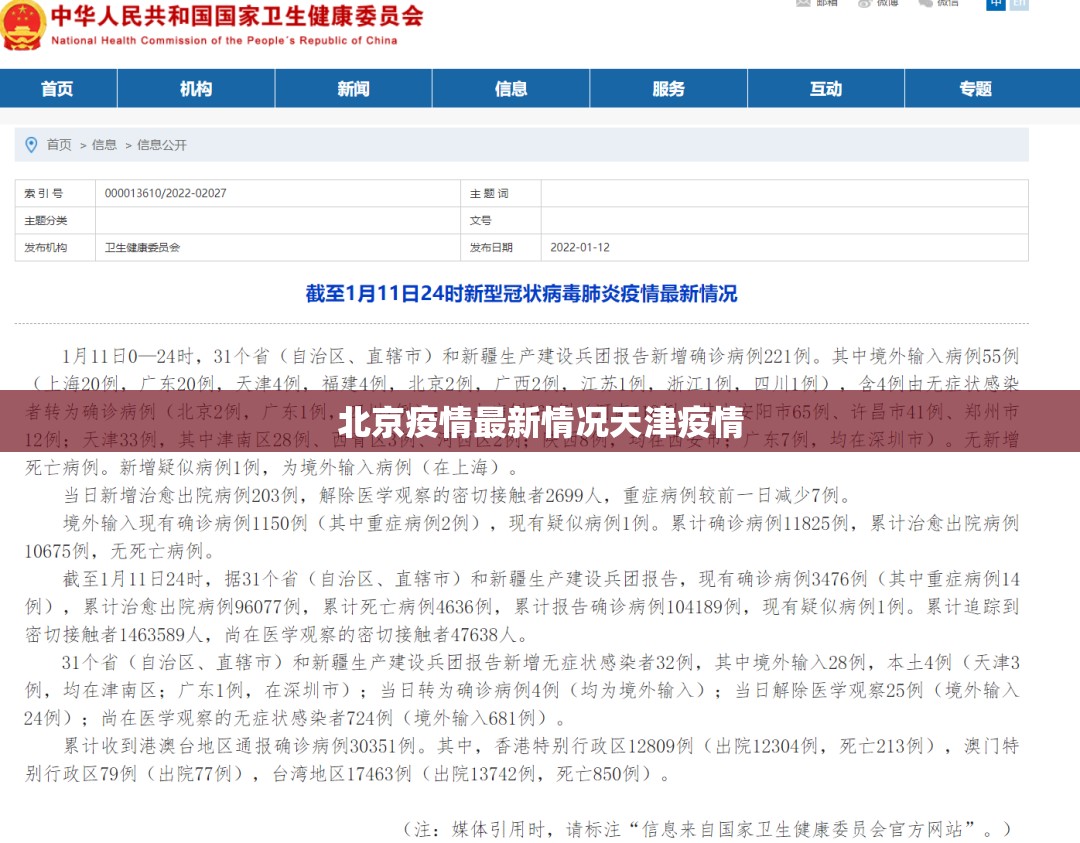The image size is (1080, 843).
Task: Click the 首页 breadcrumb link
Action: [59, 144]
